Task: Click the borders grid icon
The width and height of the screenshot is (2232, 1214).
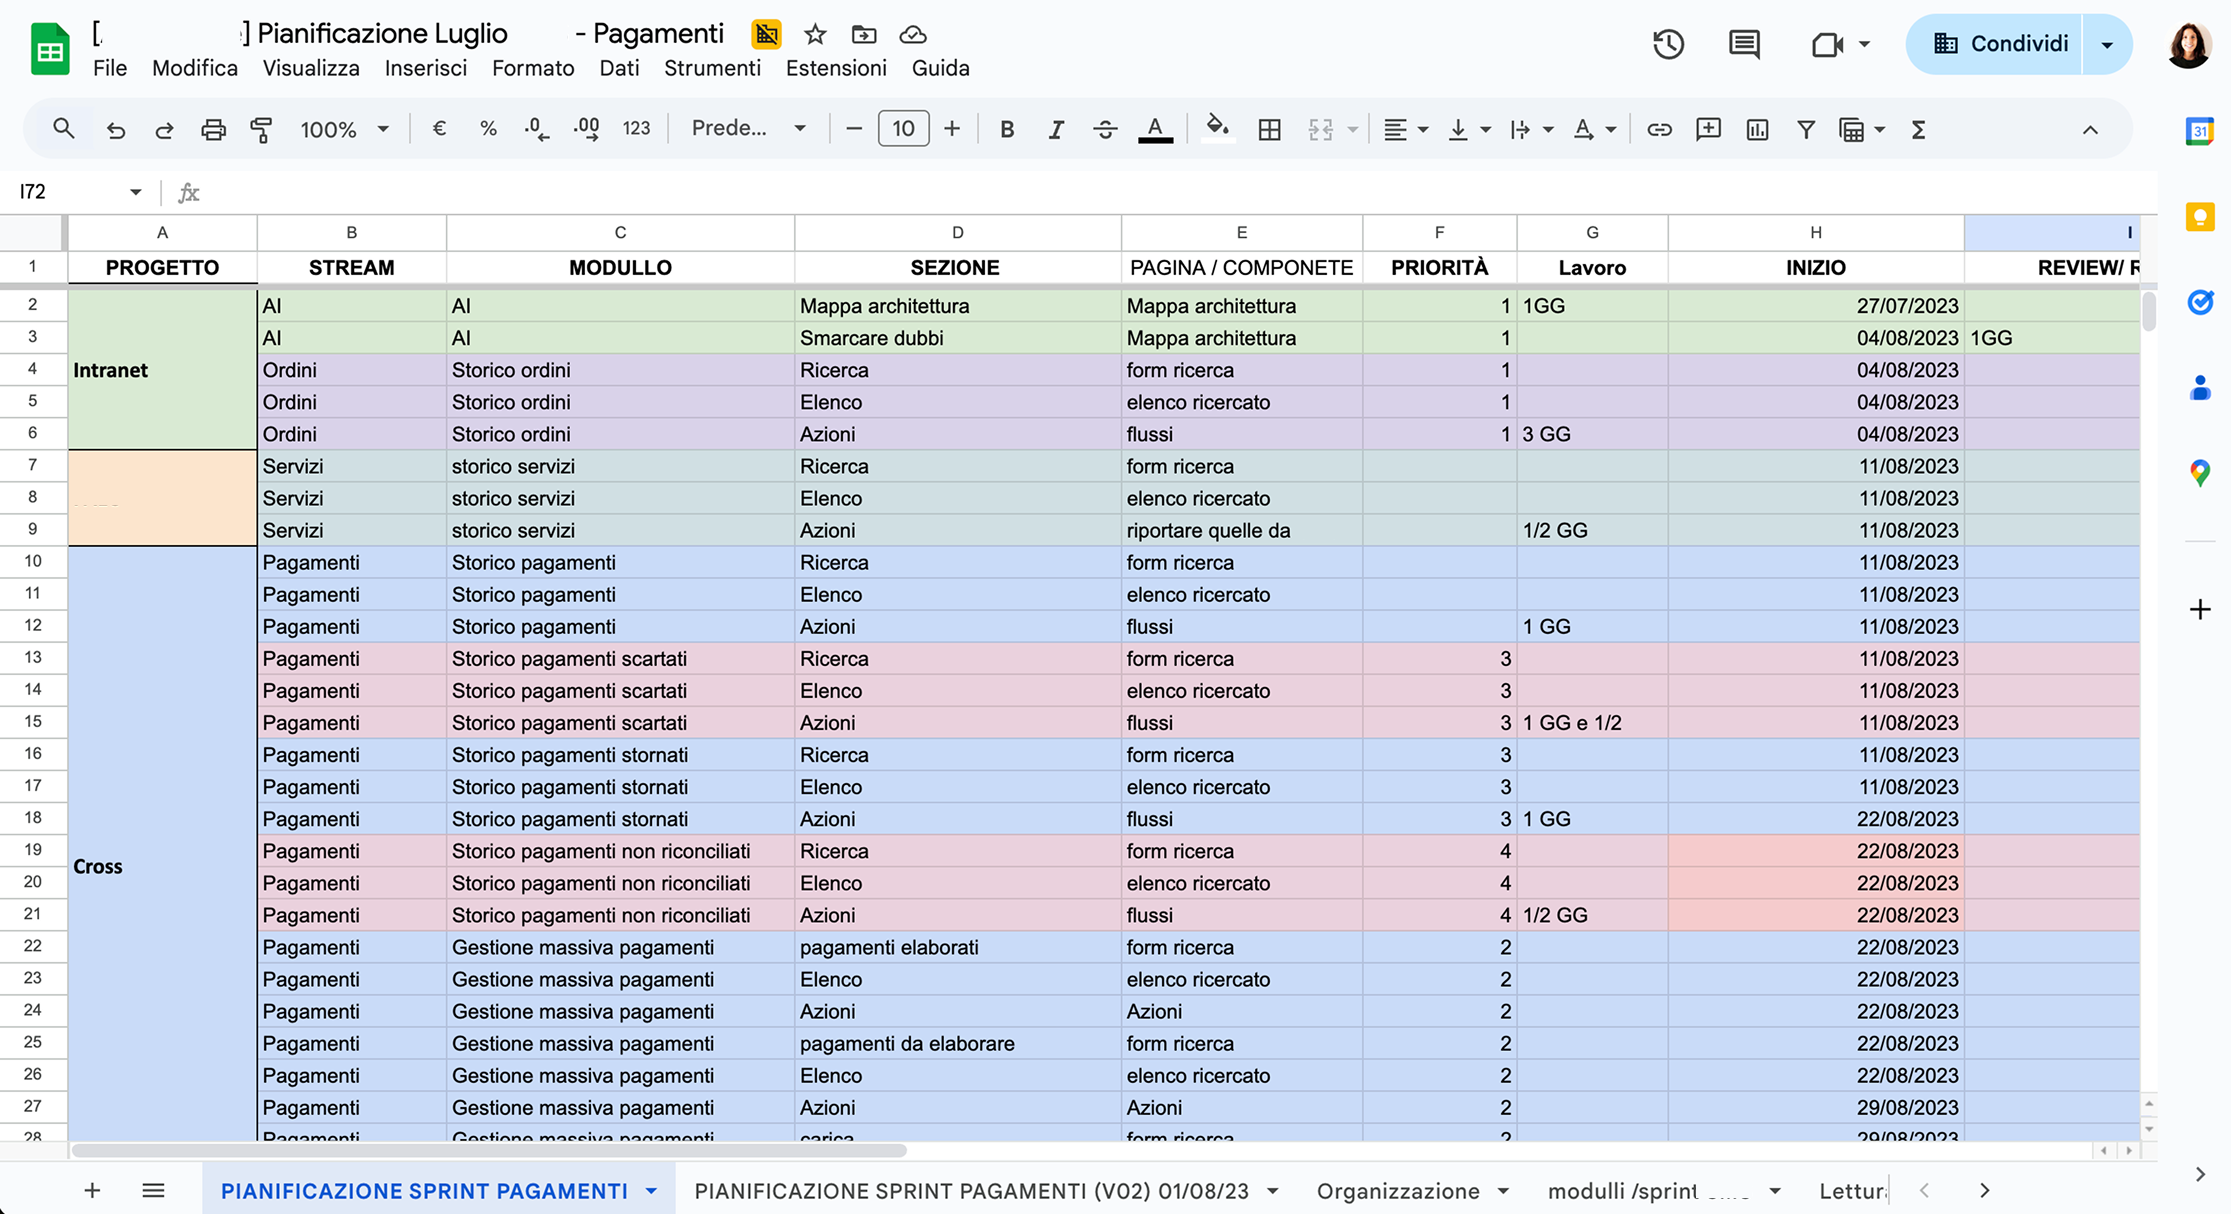Action: point(1269,129)
